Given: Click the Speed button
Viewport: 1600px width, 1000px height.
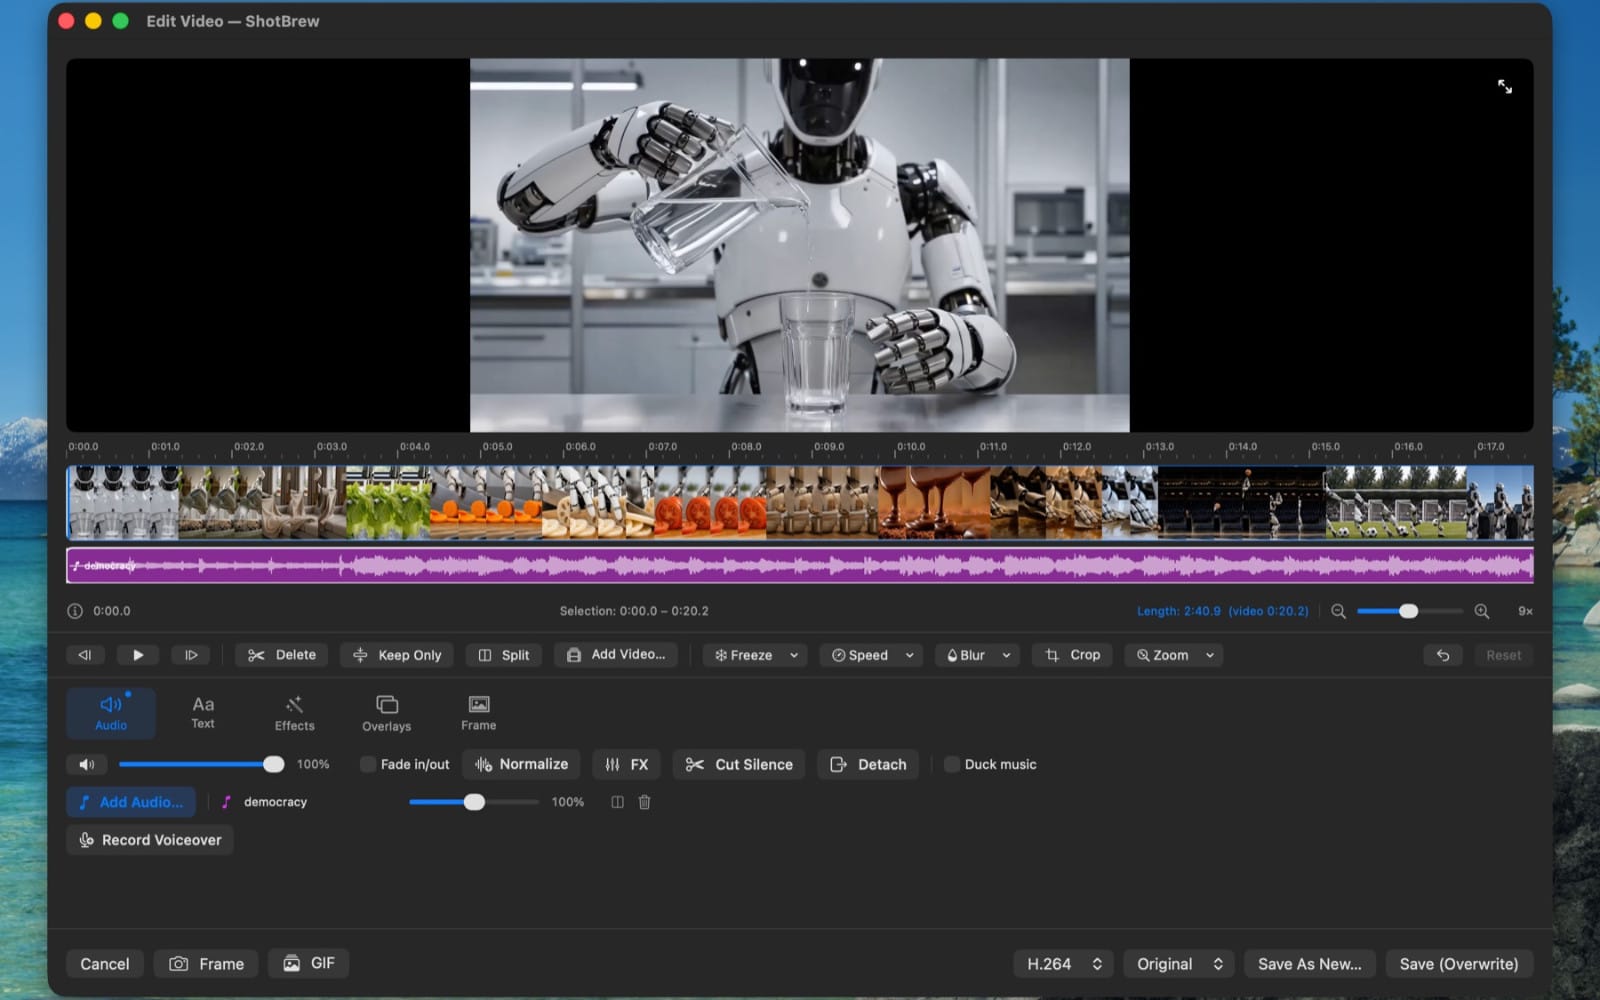Looking at the screenshot, I should [x=860, y=655].
